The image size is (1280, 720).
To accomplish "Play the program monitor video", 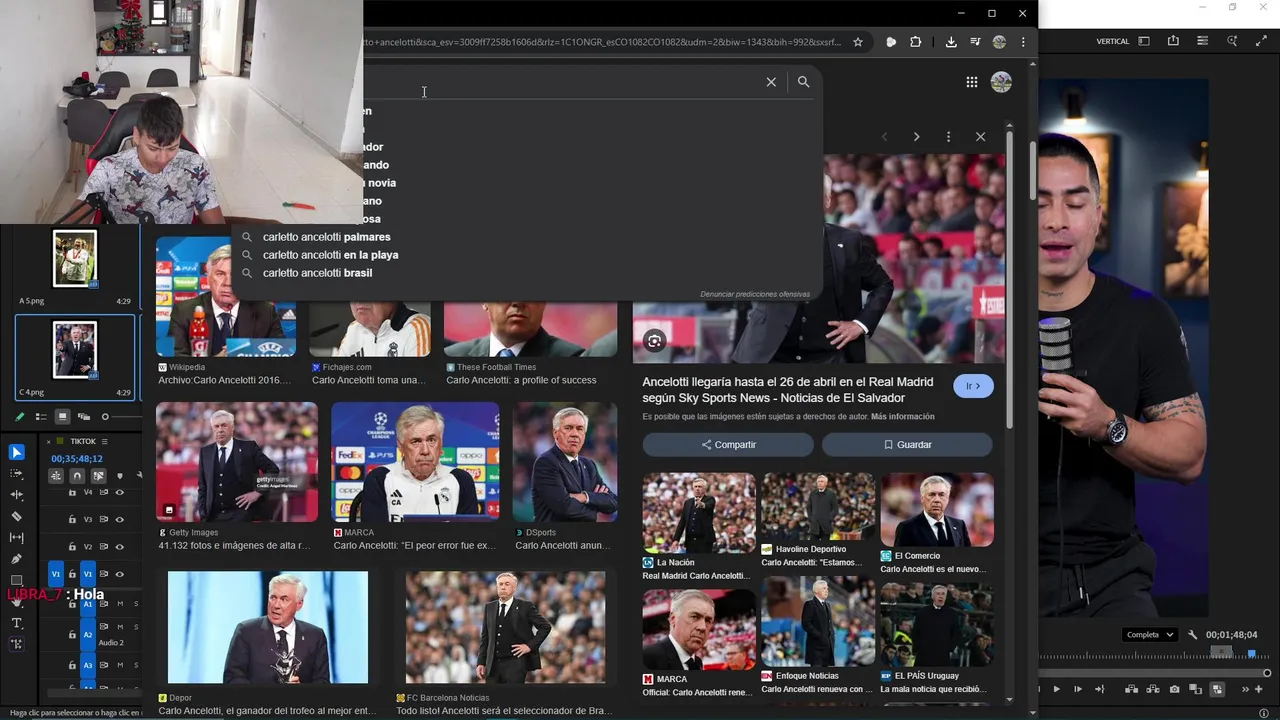I will tap(1056, 689).
